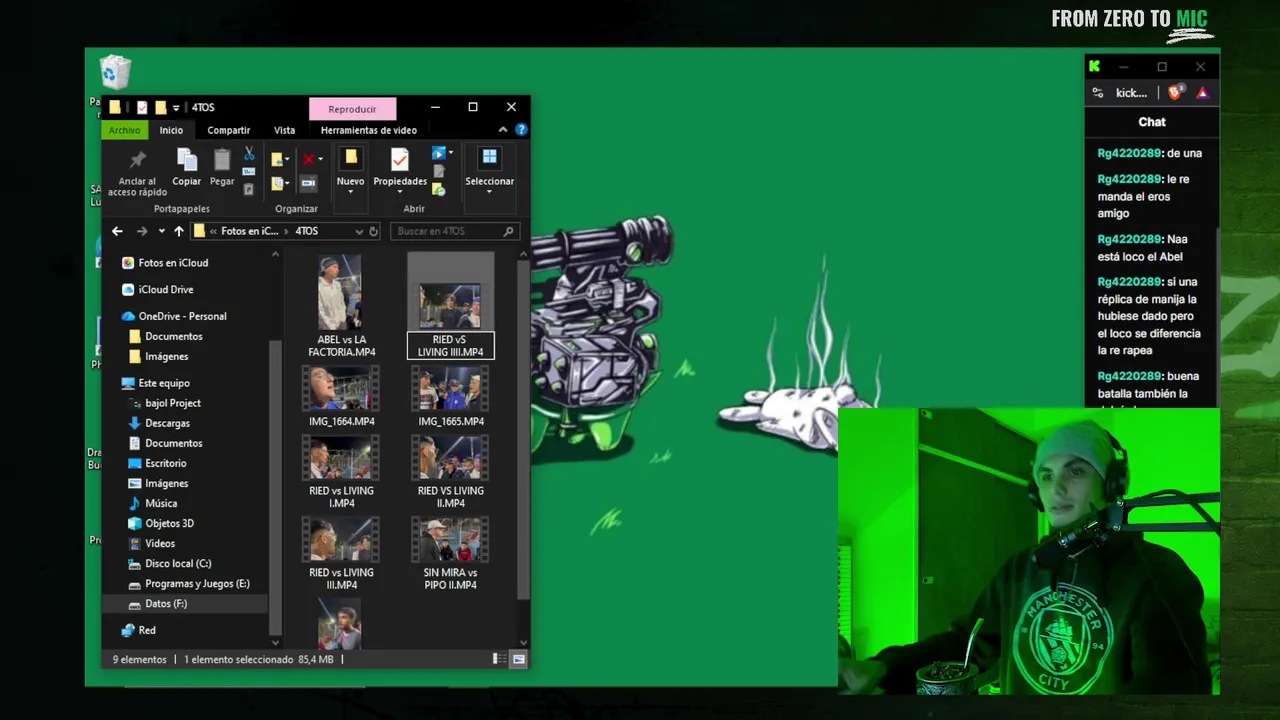
Task: Select OneDrive - Personal in sidebar
Action: pos(182,316)
